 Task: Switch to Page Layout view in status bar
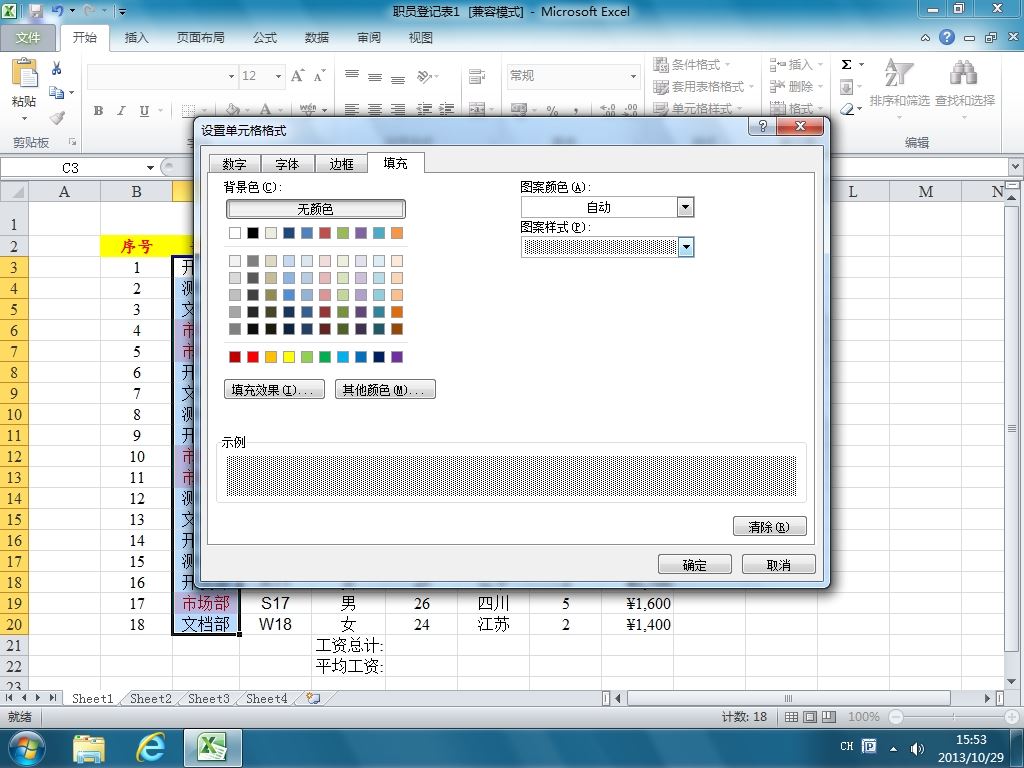point(809,717)
